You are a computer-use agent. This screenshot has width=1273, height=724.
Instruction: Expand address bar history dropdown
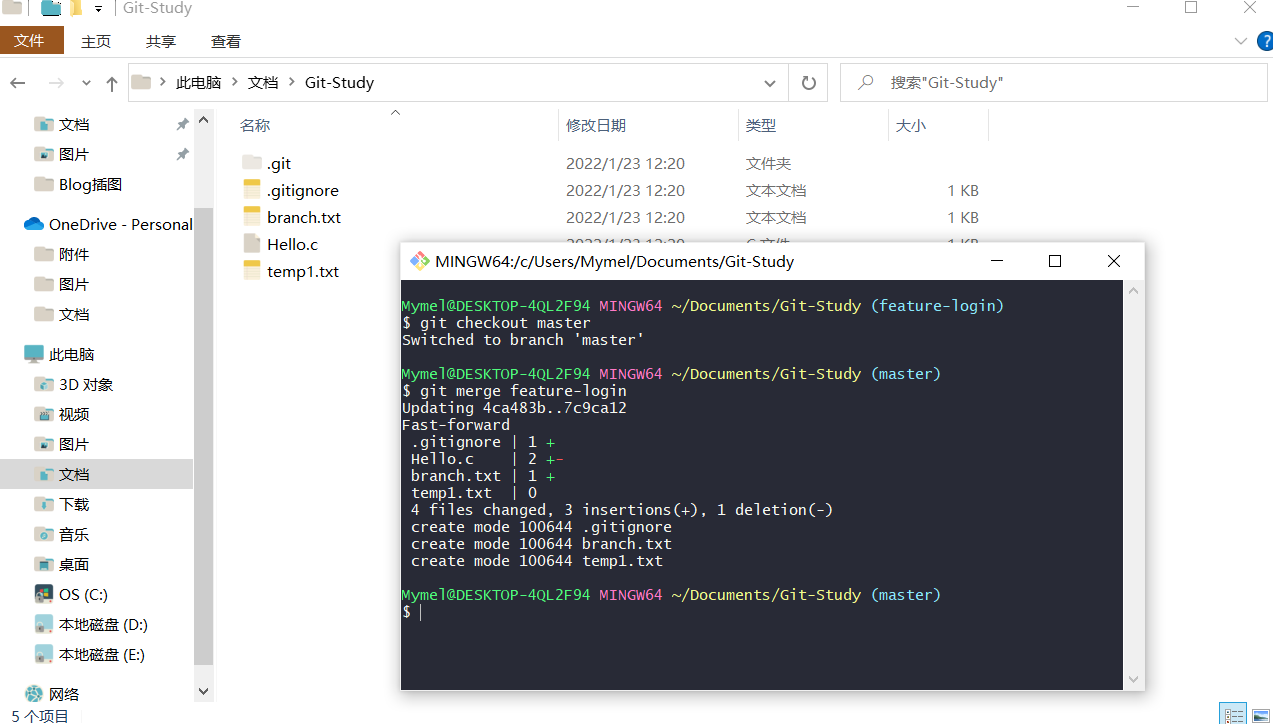pyautogui.click(x=770, y=83)
